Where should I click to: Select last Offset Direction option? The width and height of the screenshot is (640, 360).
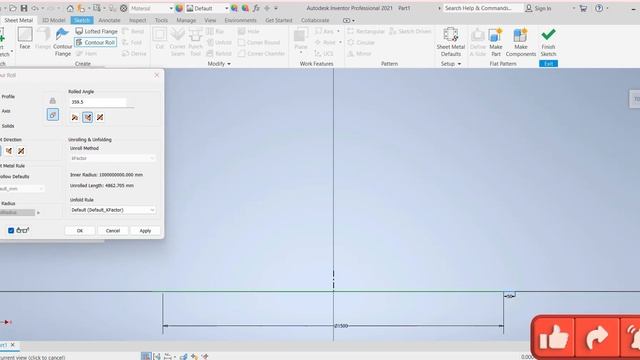(x=21, y=151)
